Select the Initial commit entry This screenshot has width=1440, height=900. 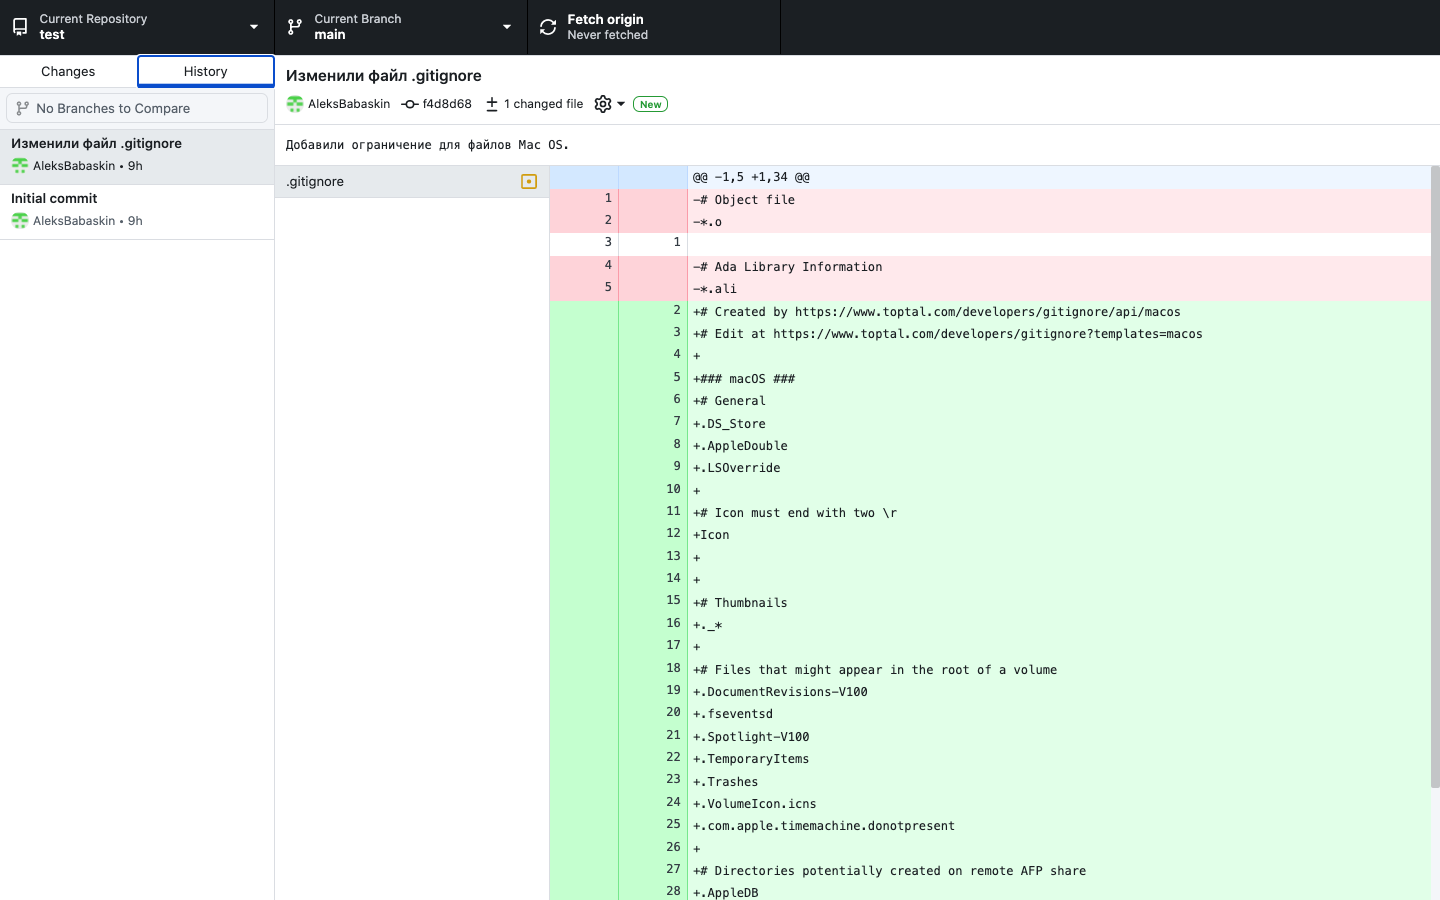(x=137, y=210)
